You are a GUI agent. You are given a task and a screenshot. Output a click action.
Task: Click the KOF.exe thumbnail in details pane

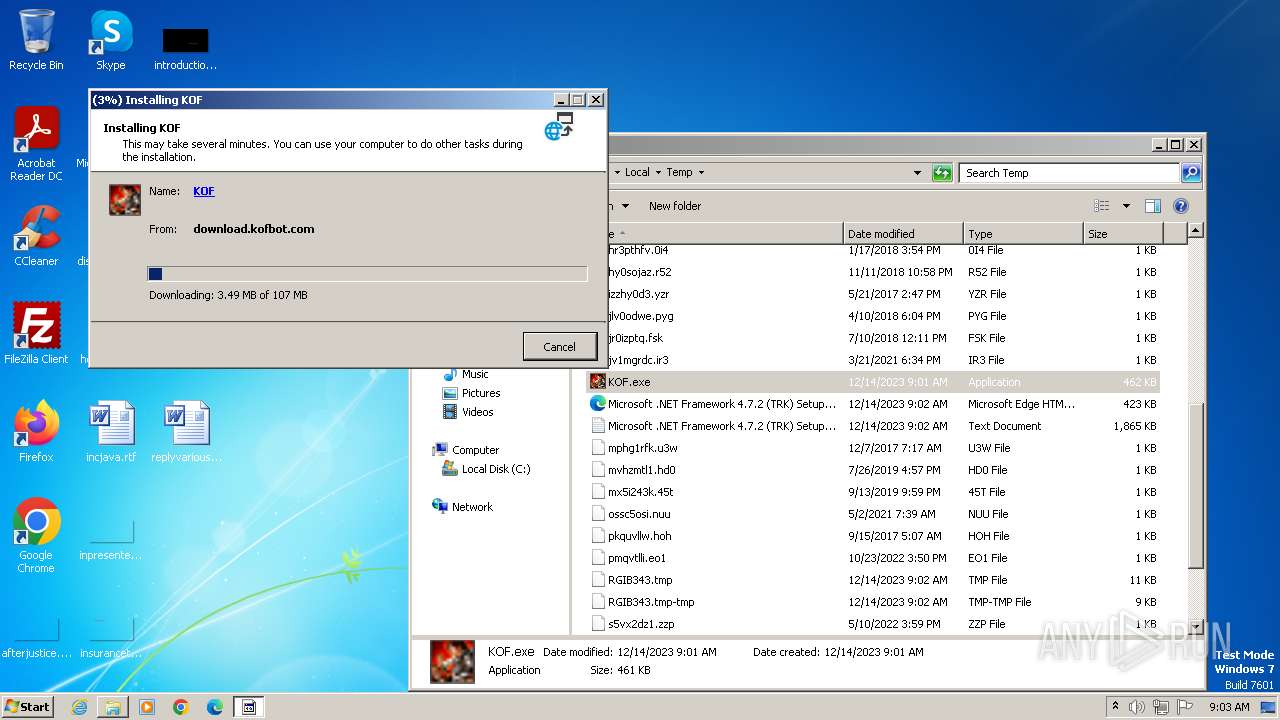click(452, 661)
